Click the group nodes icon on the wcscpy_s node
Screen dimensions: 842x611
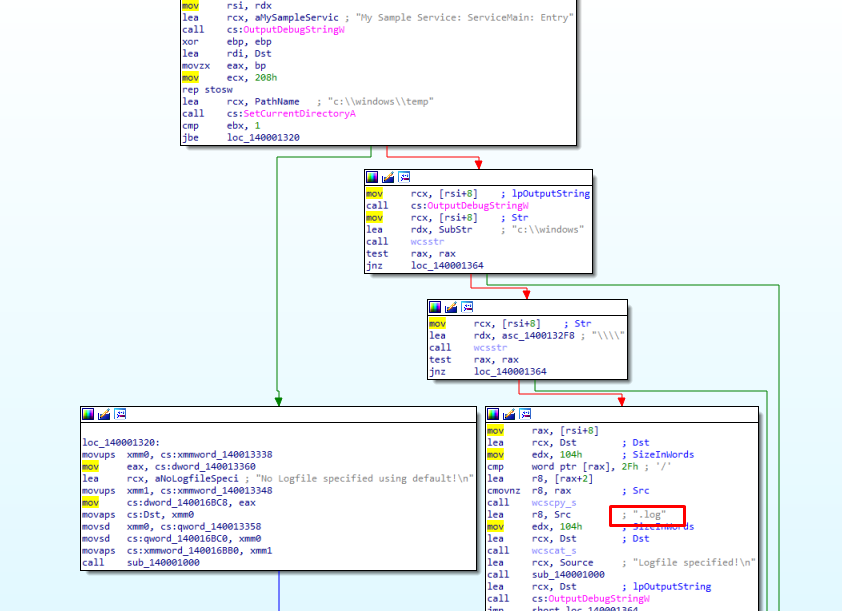point(524,413)
